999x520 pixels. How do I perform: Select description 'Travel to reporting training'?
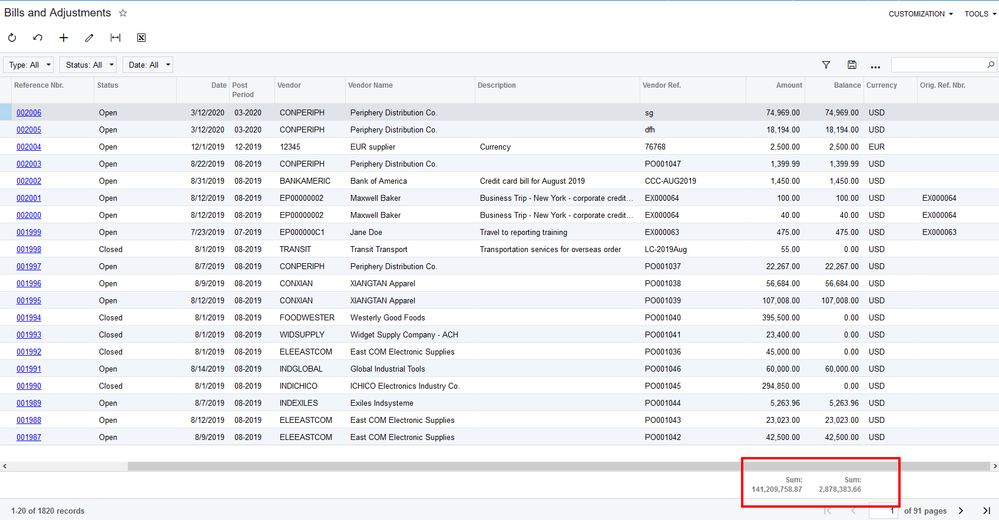point(523,233)
